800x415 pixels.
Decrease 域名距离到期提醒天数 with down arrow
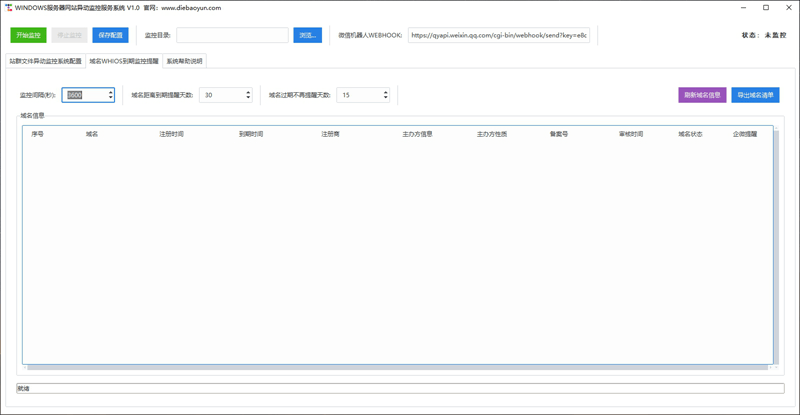pyautogui.click(x=248, y=98)
